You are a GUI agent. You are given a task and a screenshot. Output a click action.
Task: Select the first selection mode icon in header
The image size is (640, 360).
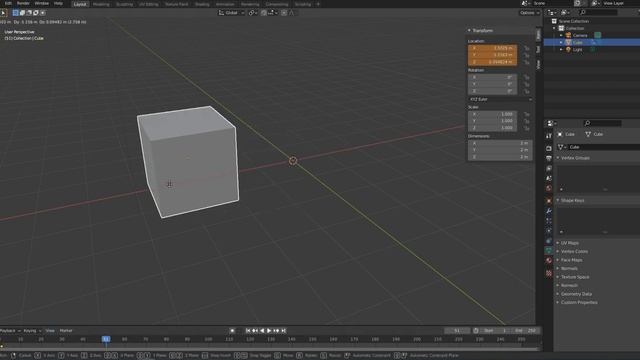coord(16,13)
